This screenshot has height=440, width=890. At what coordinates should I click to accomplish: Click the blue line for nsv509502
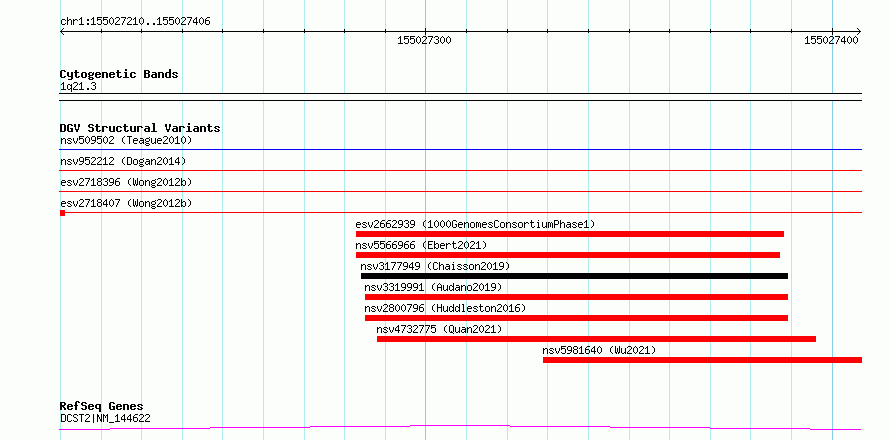(x=460, y=149)
